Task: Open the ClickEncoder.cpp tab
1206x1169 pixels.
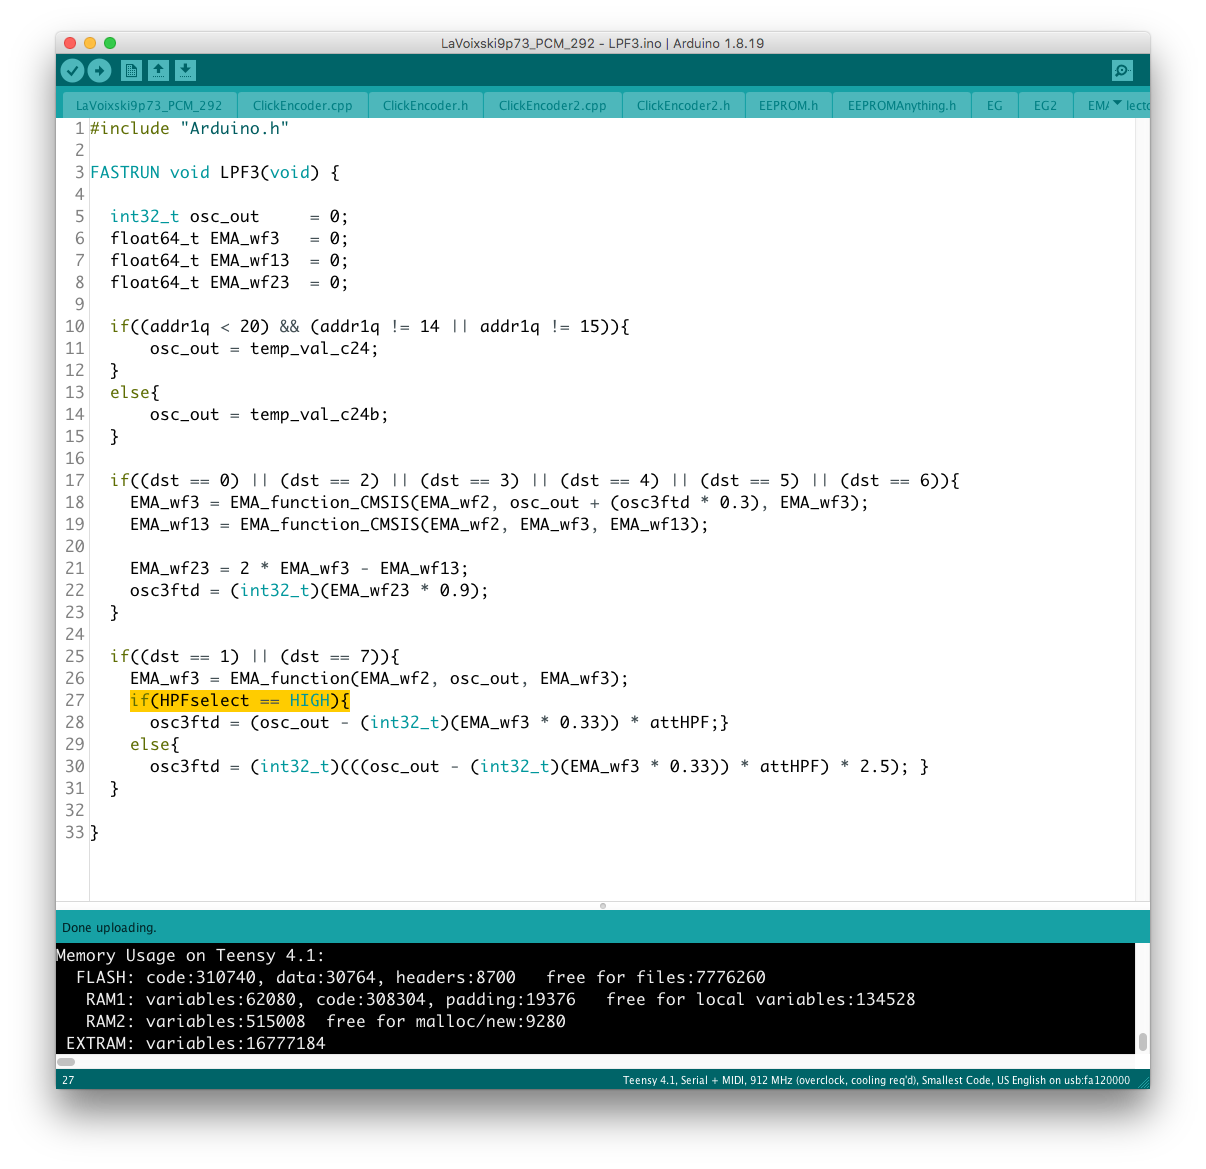Action: point(302,105)
